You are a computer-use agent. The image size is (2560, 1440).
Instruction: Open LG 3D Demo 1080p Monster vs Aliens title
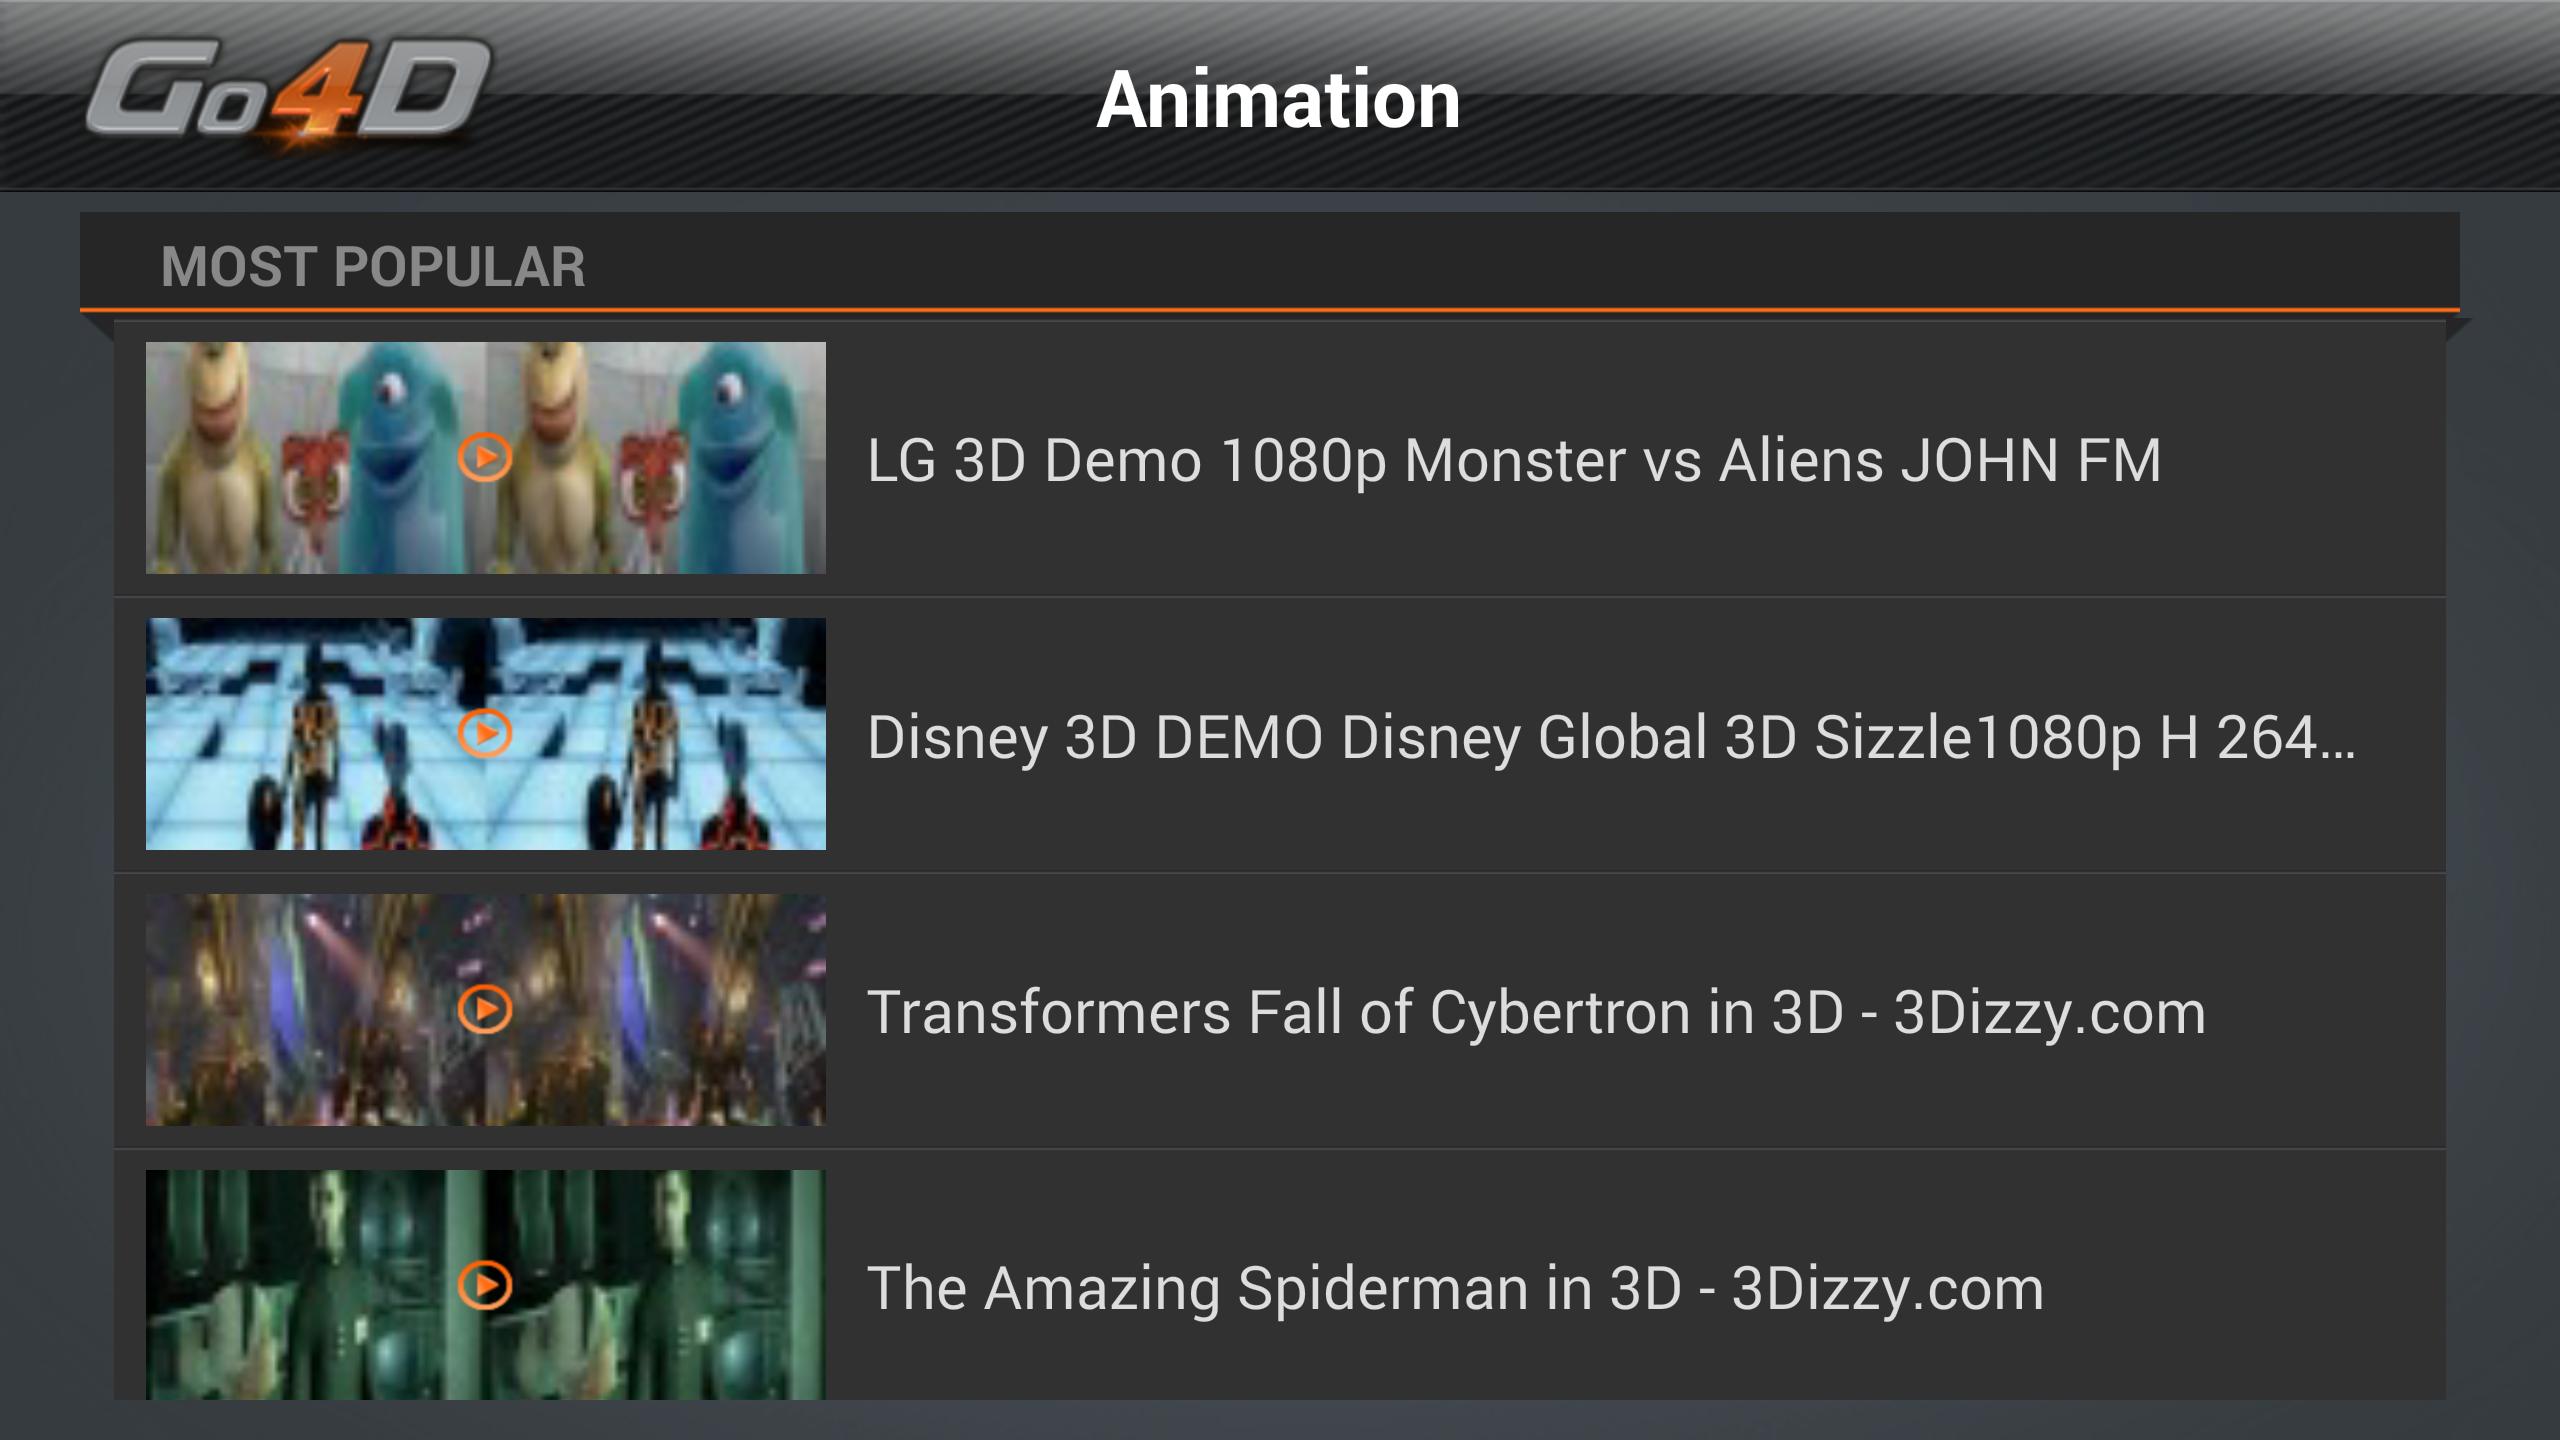(x=1514, y=461)
